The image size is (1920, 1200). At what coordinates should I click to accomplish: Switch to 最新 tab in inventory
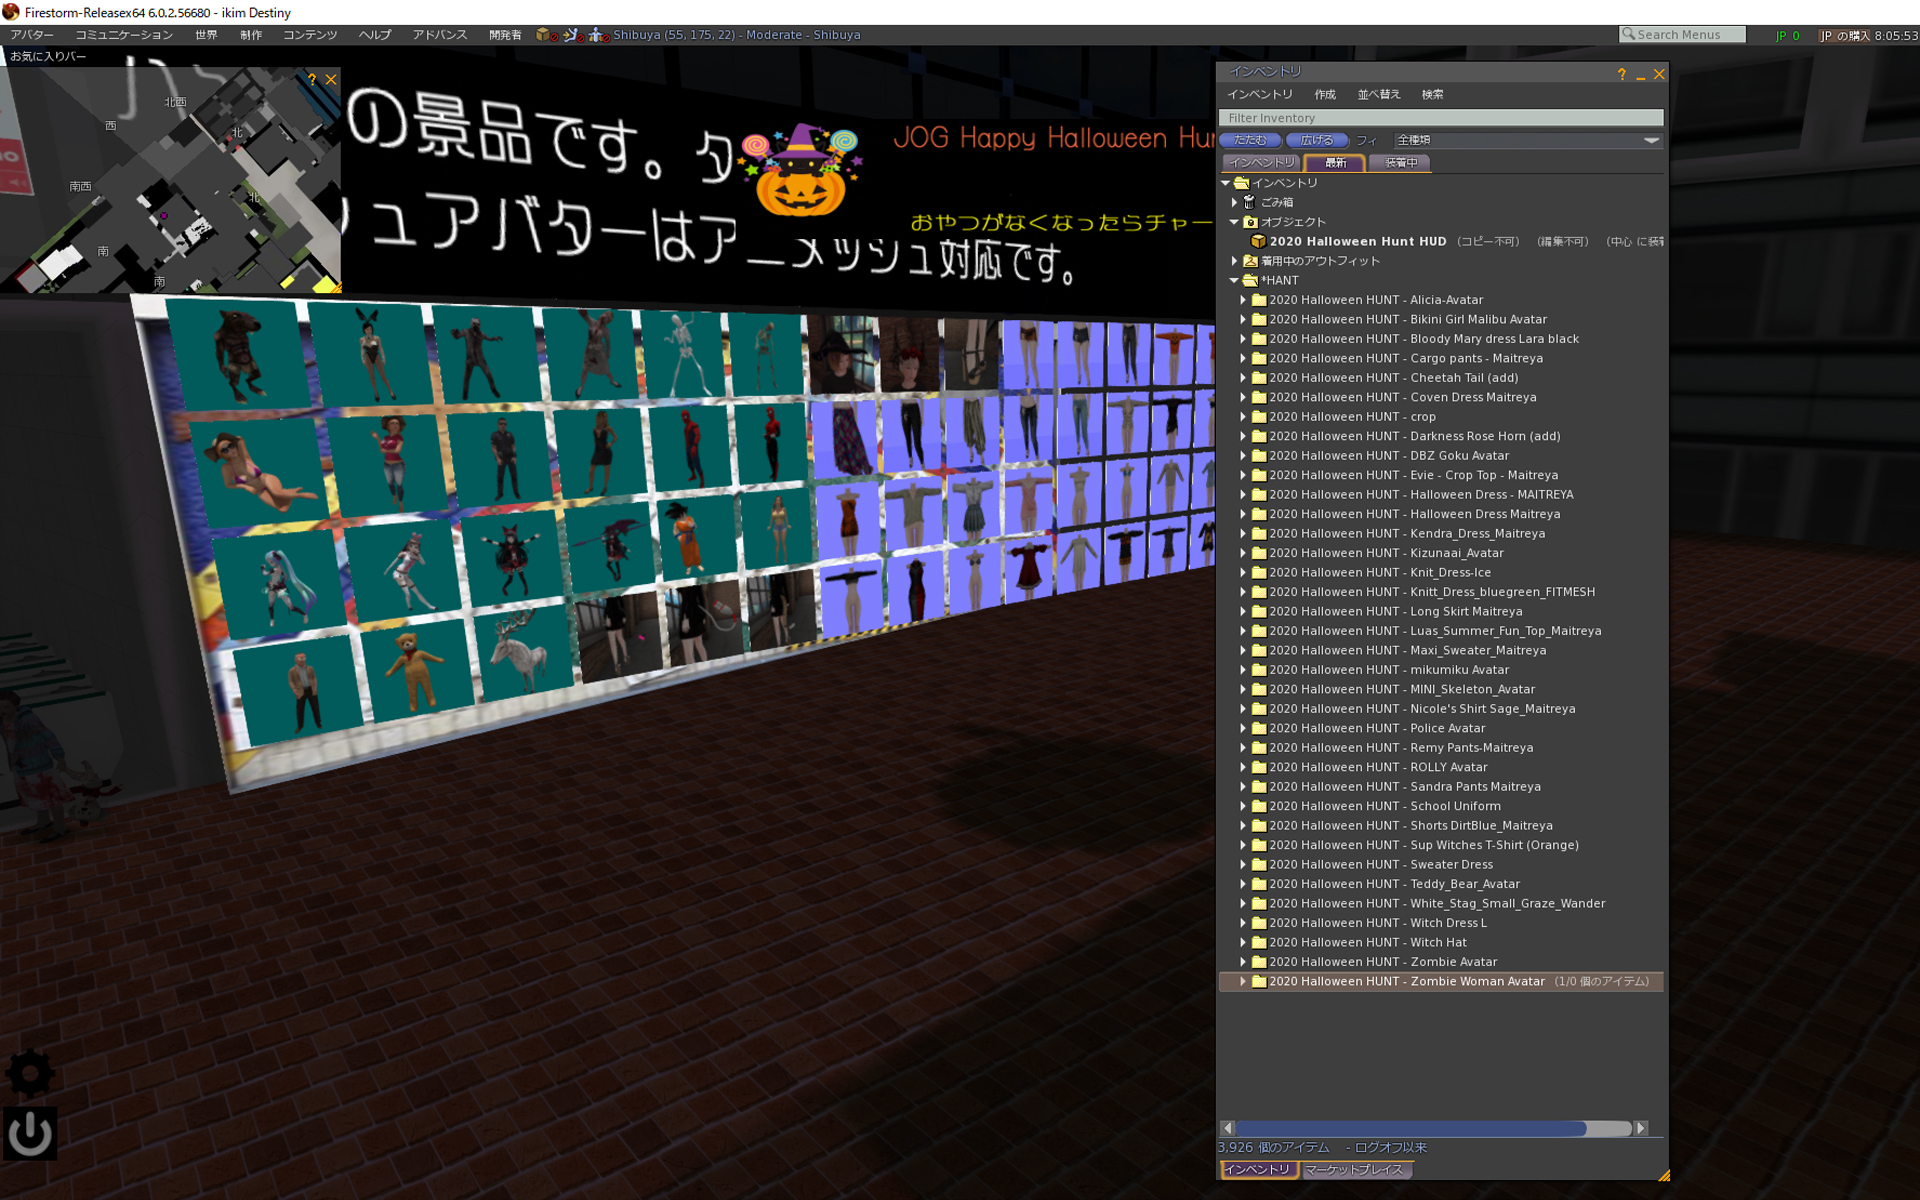click(x=1334, y=162)
